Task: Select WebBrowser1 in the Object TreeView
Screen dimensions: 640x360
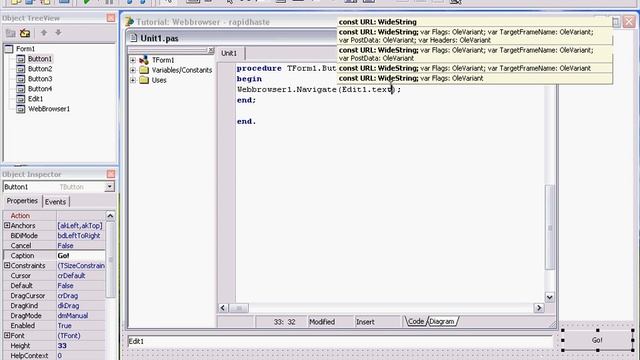Action: [x=49, y=109]
